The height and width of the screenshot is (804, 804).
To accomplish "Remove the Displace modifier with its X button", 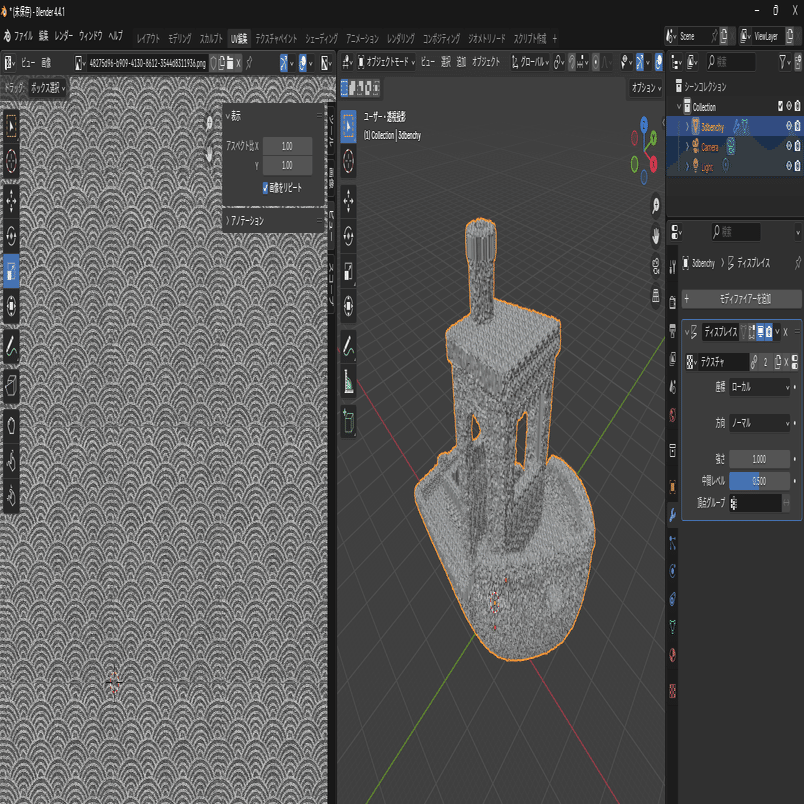I will point(785,332).
